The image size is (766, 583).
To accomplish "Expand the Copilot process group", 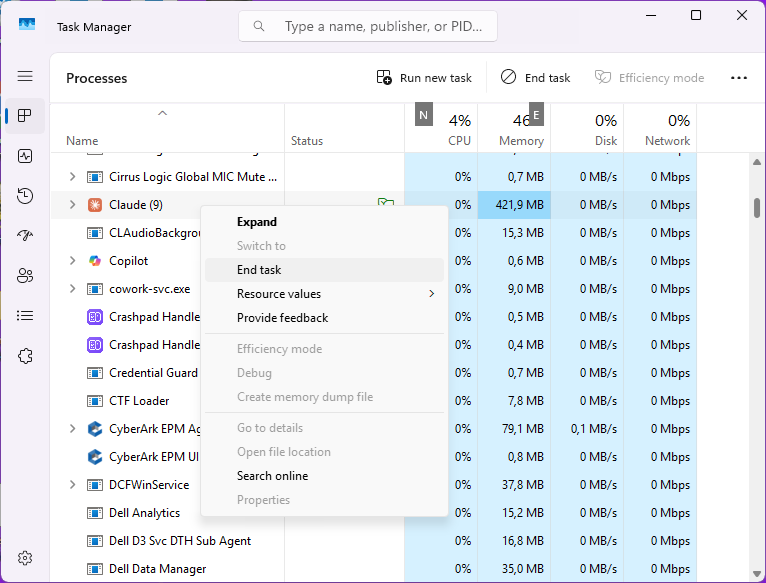I will click(x=72, y=260).
